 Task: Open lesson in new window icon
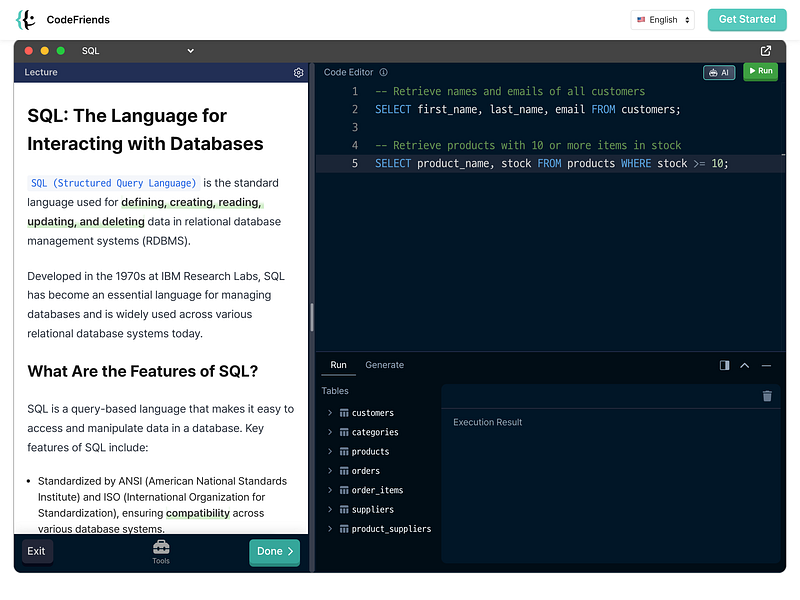[766, 51]
